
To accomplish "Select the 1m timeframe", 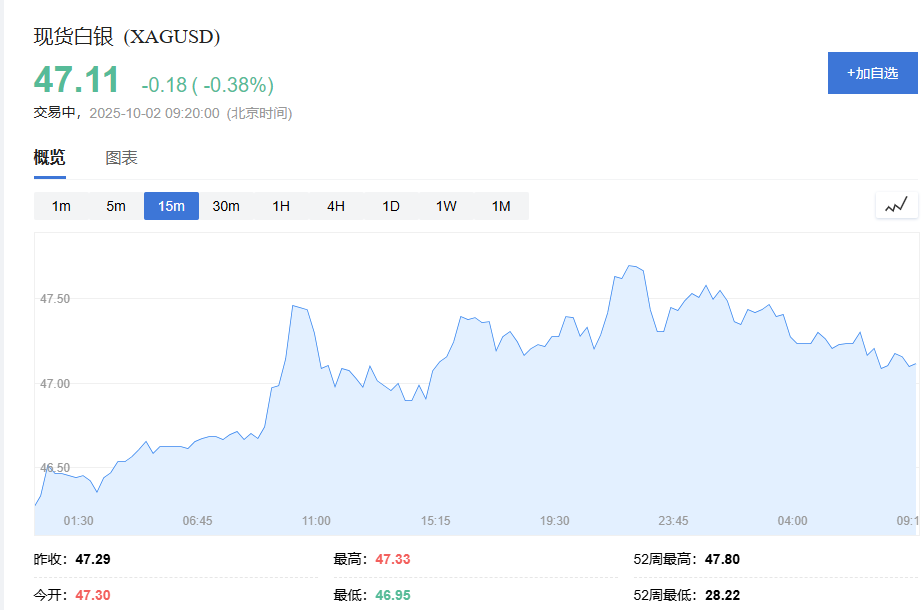I will [x=61, y=206].
